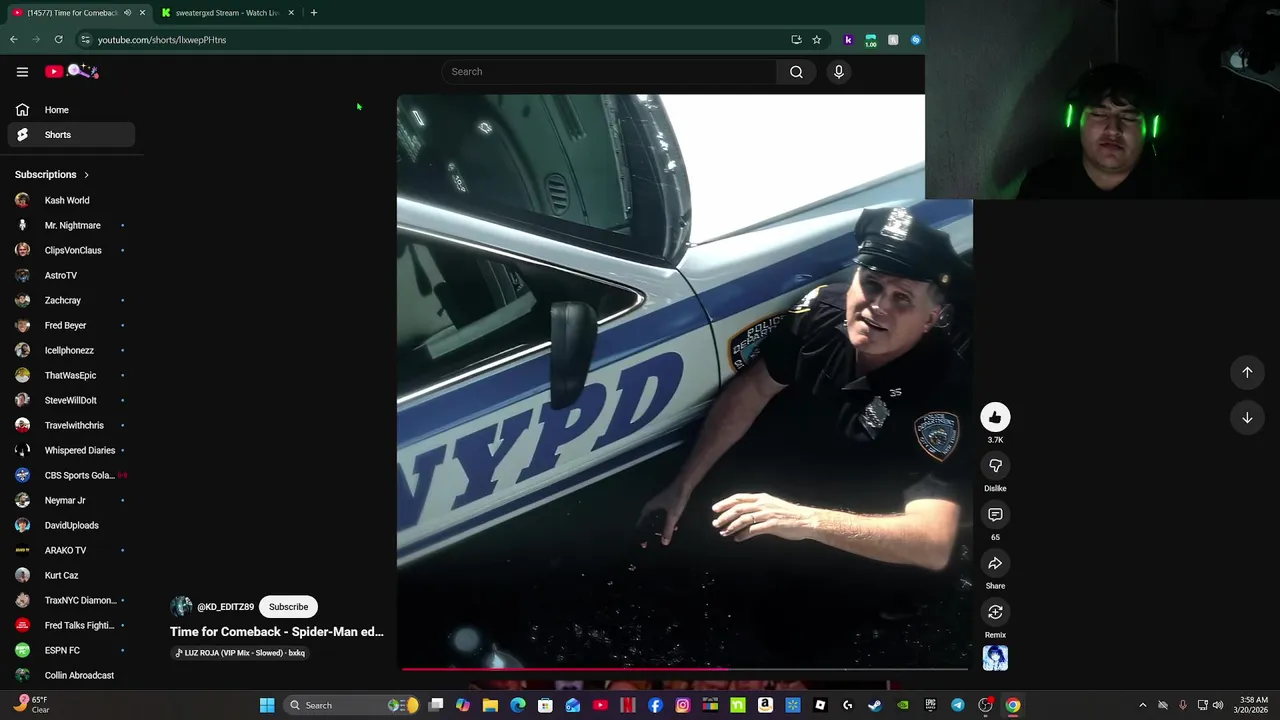
Task: Click the LUZ ROJA sound link
Action: click(240, 653)
